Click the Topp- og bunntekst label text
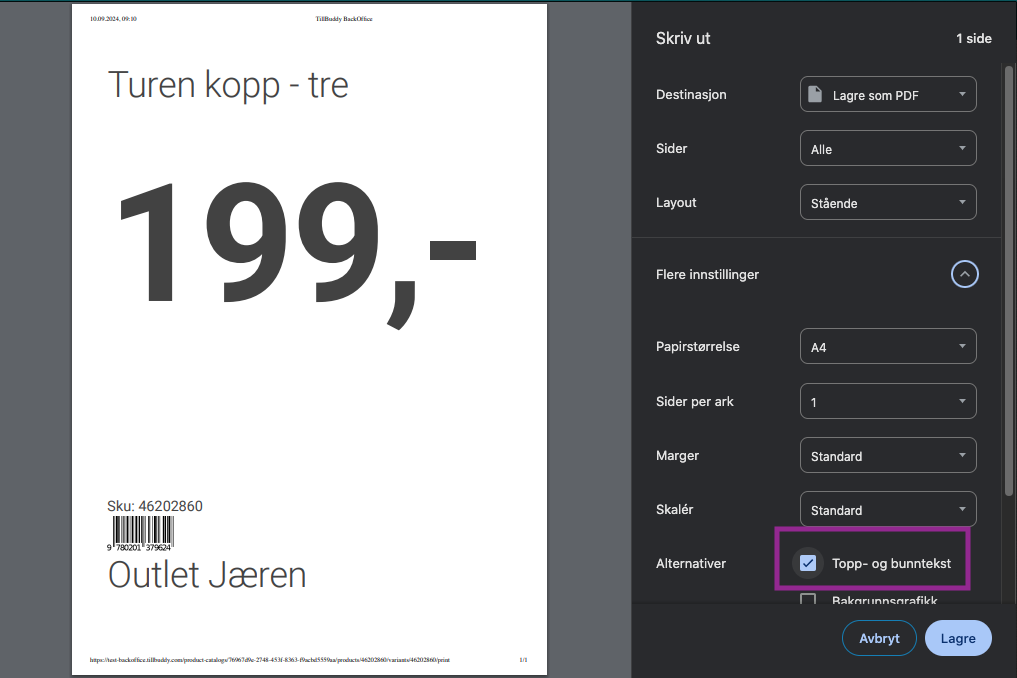Image resolution: width=1017 pixels, height=678 pixels. point(891,563)
